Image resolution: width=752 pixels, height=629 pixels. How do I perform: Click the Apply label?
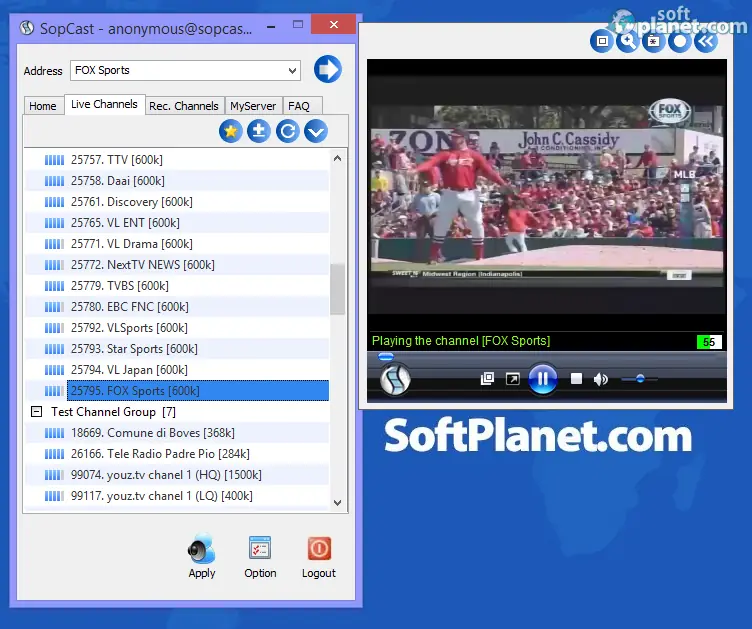point(202,573)
